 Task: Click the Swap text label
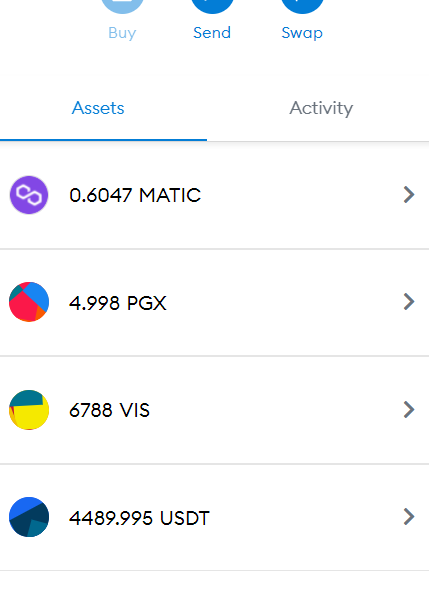(x=302, y=33)
